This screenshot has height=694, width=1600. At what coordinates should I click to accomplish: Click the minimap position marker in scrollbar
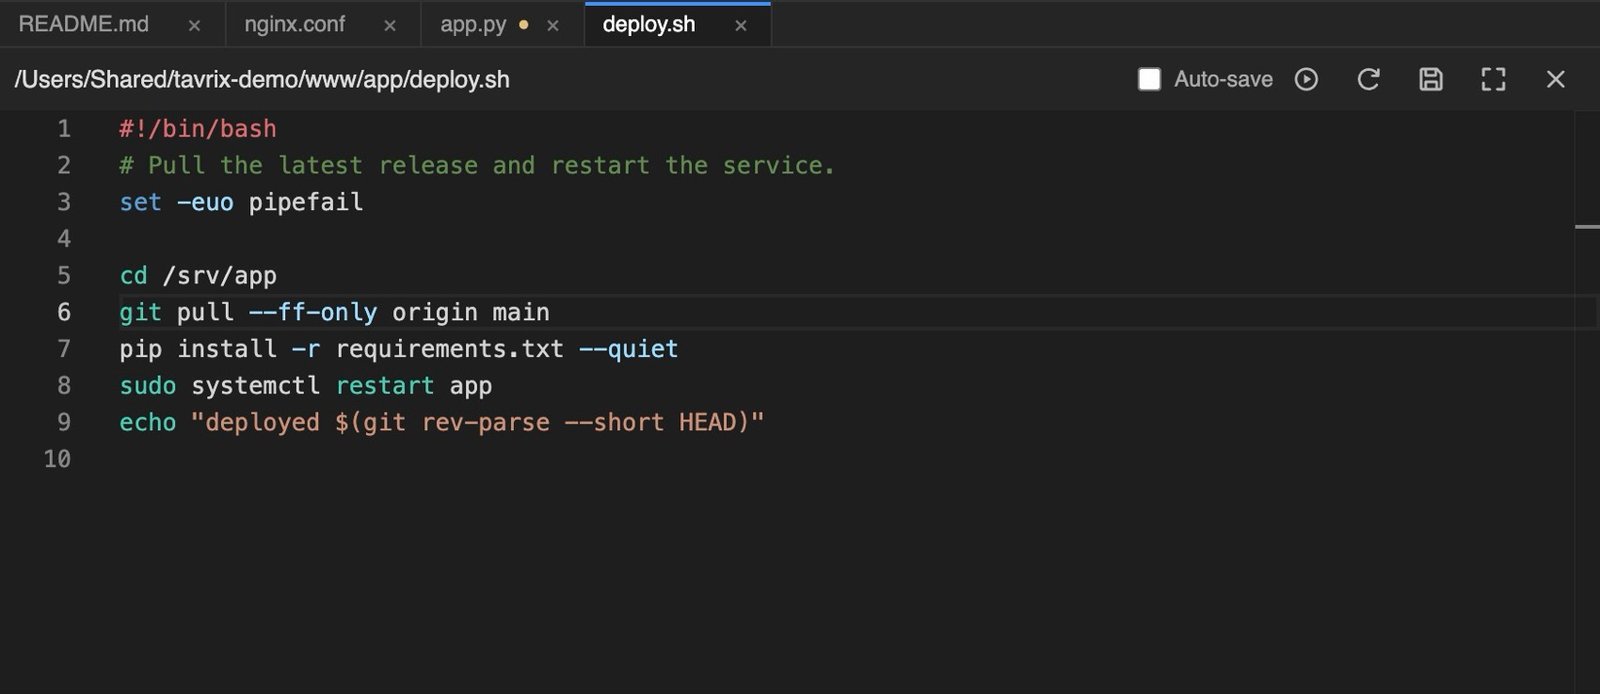(x=1587, y=227)
